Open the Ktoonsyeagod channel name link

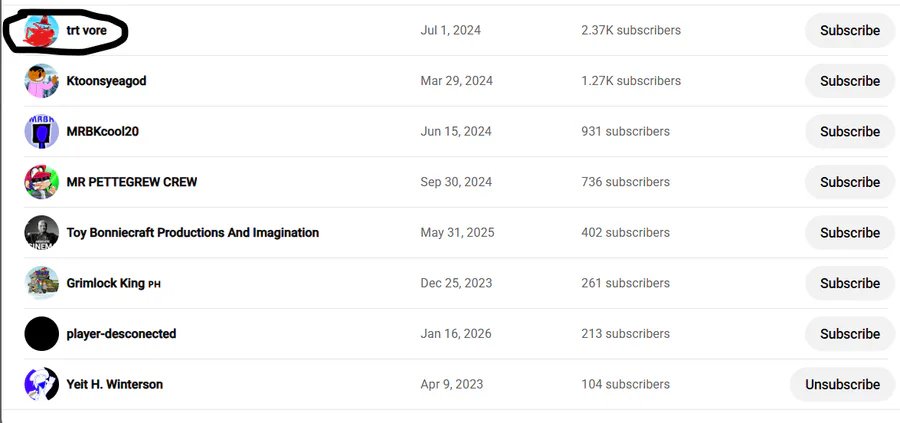(x=106, y=81)
